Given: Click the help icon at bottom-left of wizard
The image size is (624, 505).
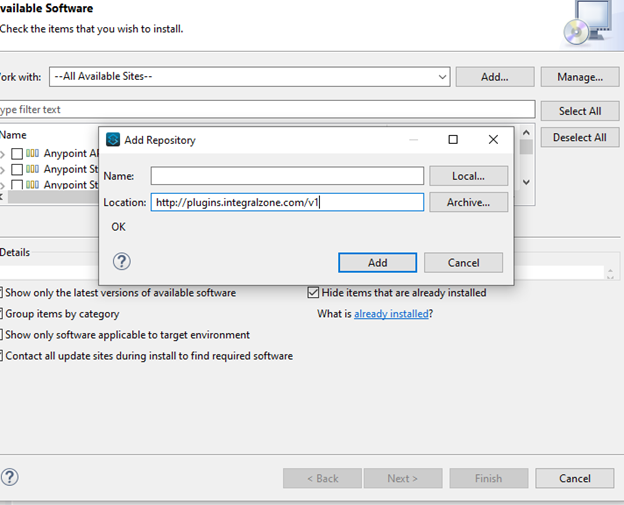Looking at the screenshot, I should pos(9,477).
